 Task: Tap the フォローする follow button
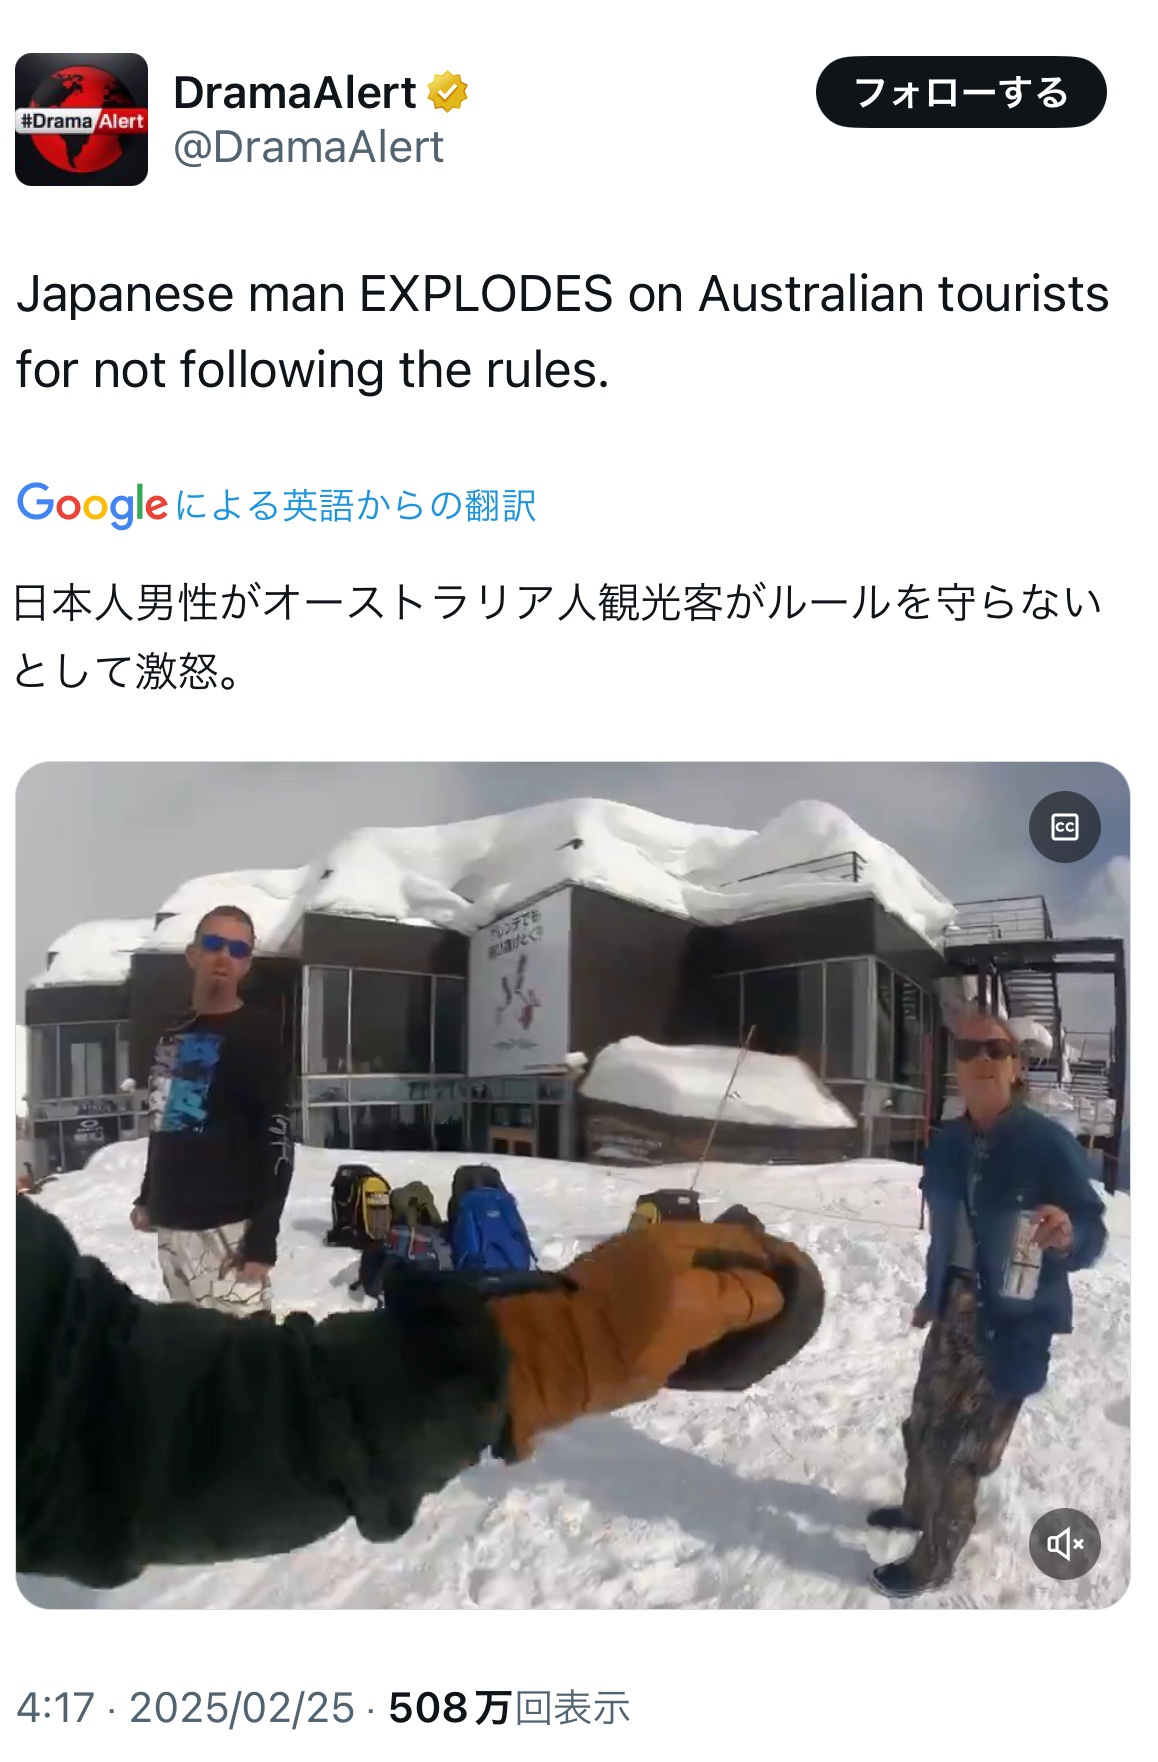(x=961, y=92)
